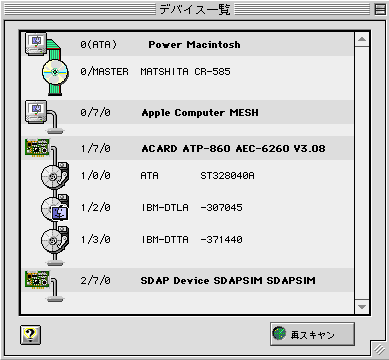389x360 pixels.
Task: Click the Apple Computer MESH computer icon
Action: click(x=36, y=112)
